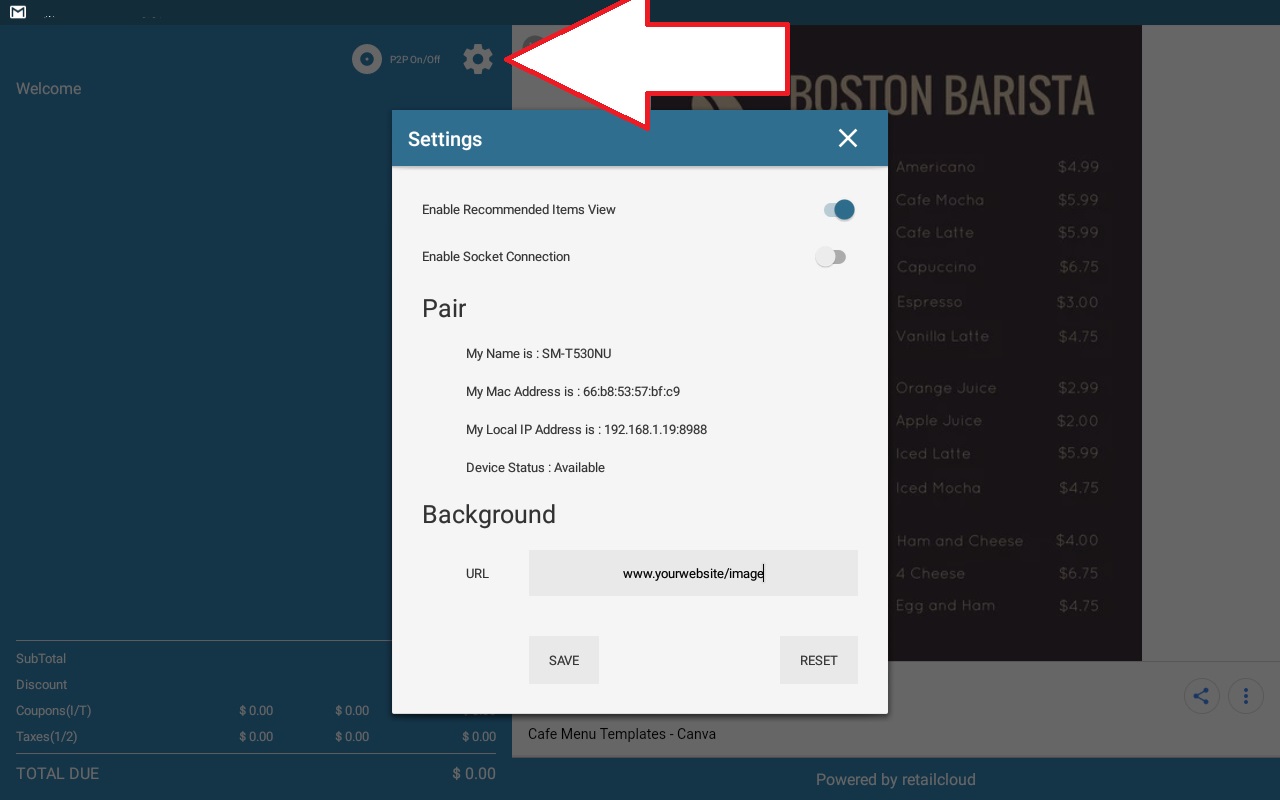The image size is (1280, 800).
Task: Disable Recommended Items View switch
Action: tap(839, 209)
